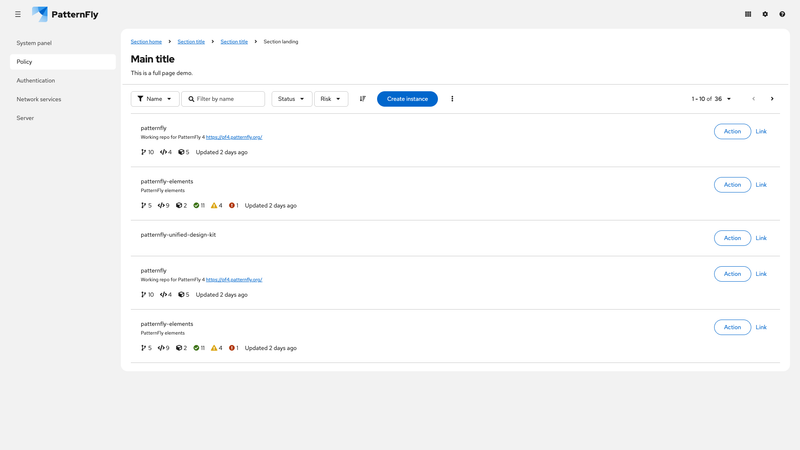This screenshot has width=800, height=450.
Task: Open the application launcher grid icon
Action: click(748, 14)
